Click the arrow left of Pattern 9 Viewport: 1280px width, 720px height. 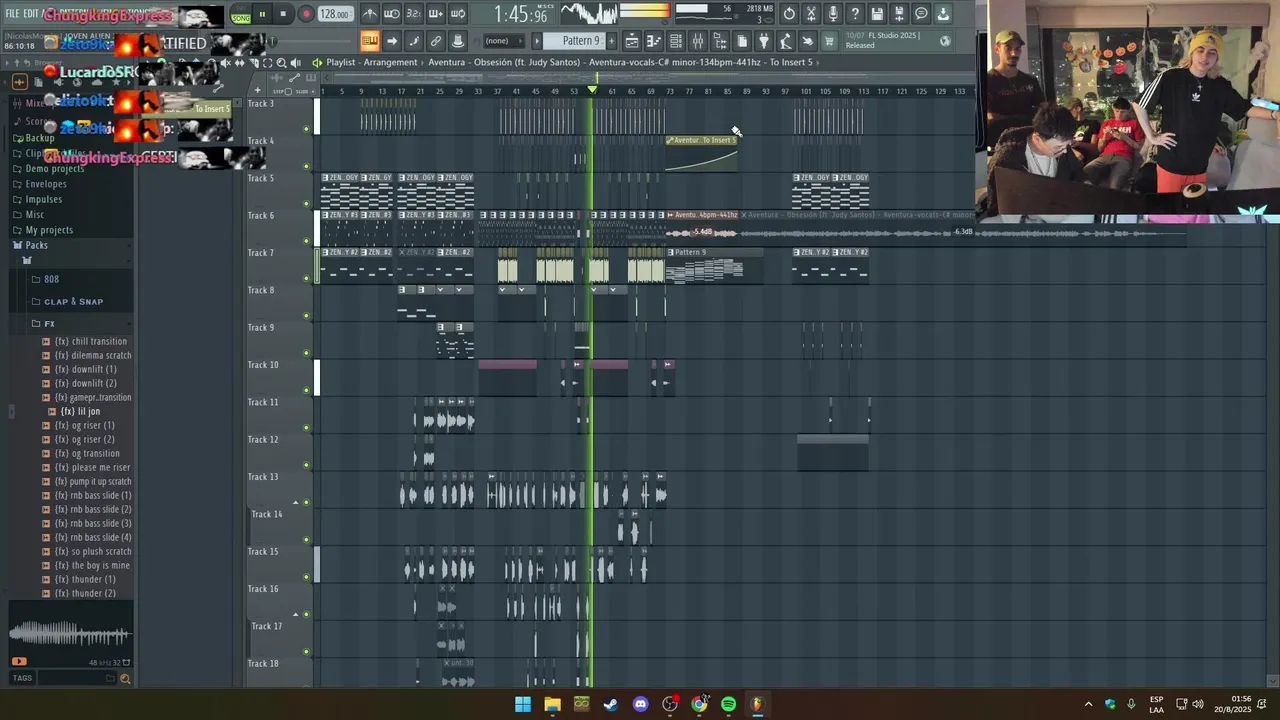(x=537, y=41)
